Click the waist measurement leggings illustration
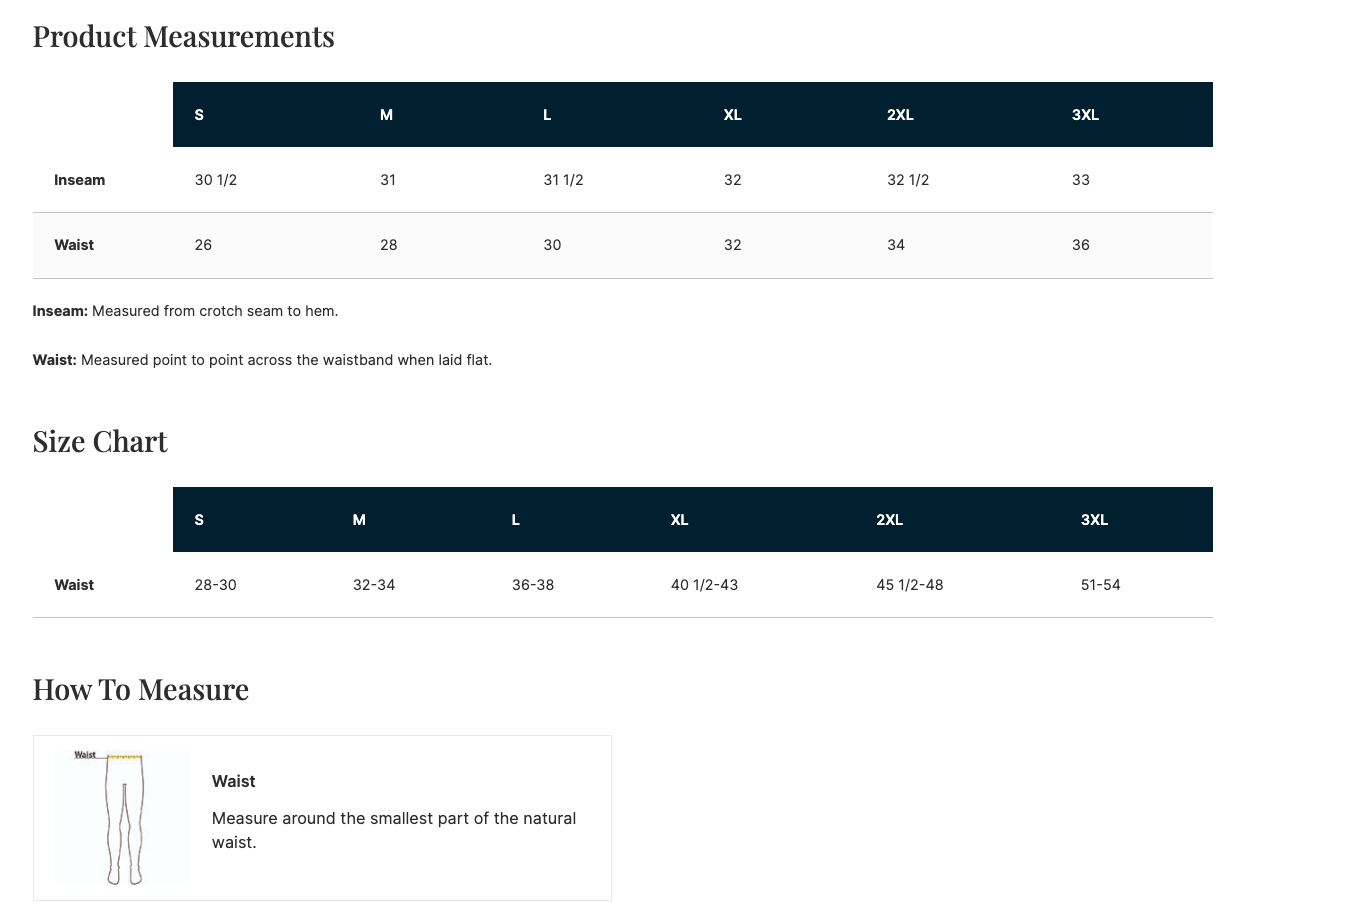 tap(122, 818)
